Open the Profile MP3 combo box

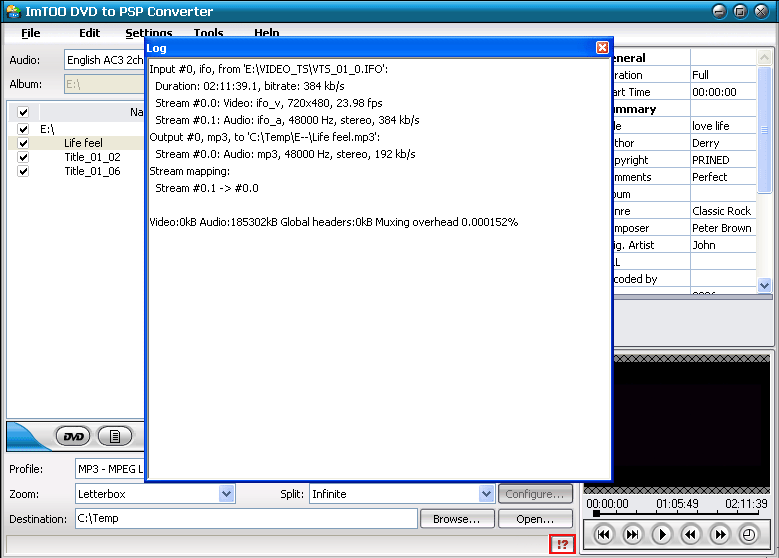[x=109, y=469]
